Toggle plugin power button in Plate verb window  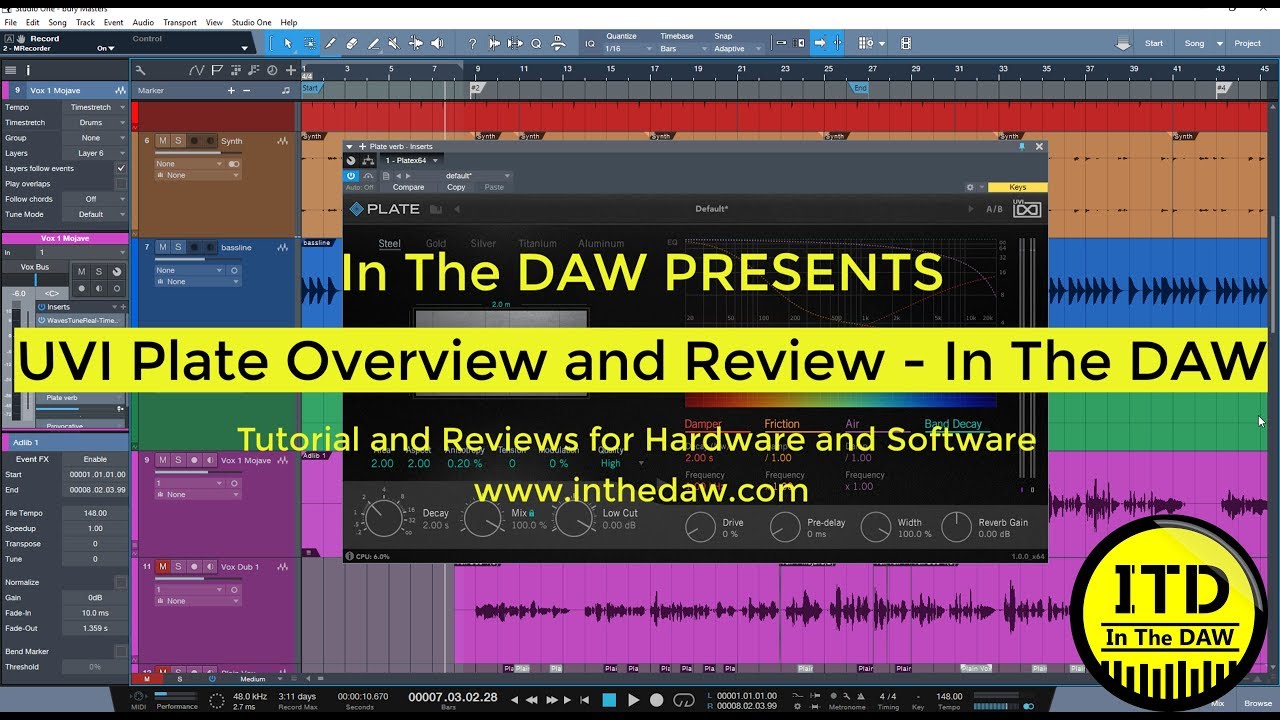click(x=351, y=176)
